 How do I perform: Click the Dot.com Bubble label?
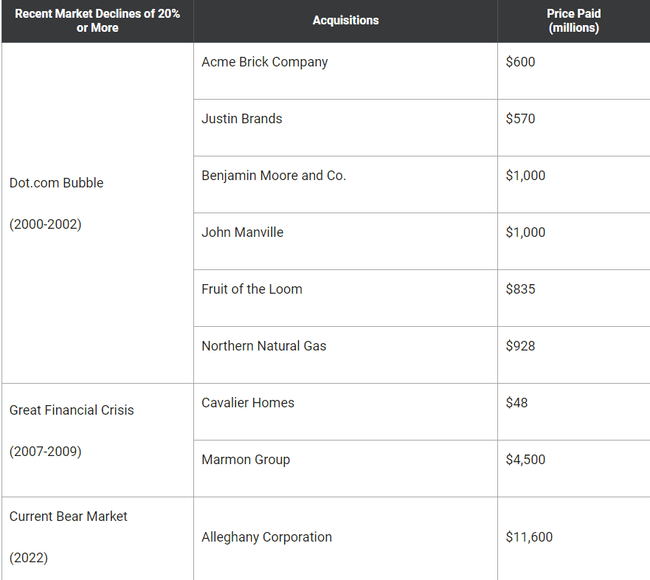(56, 183)
